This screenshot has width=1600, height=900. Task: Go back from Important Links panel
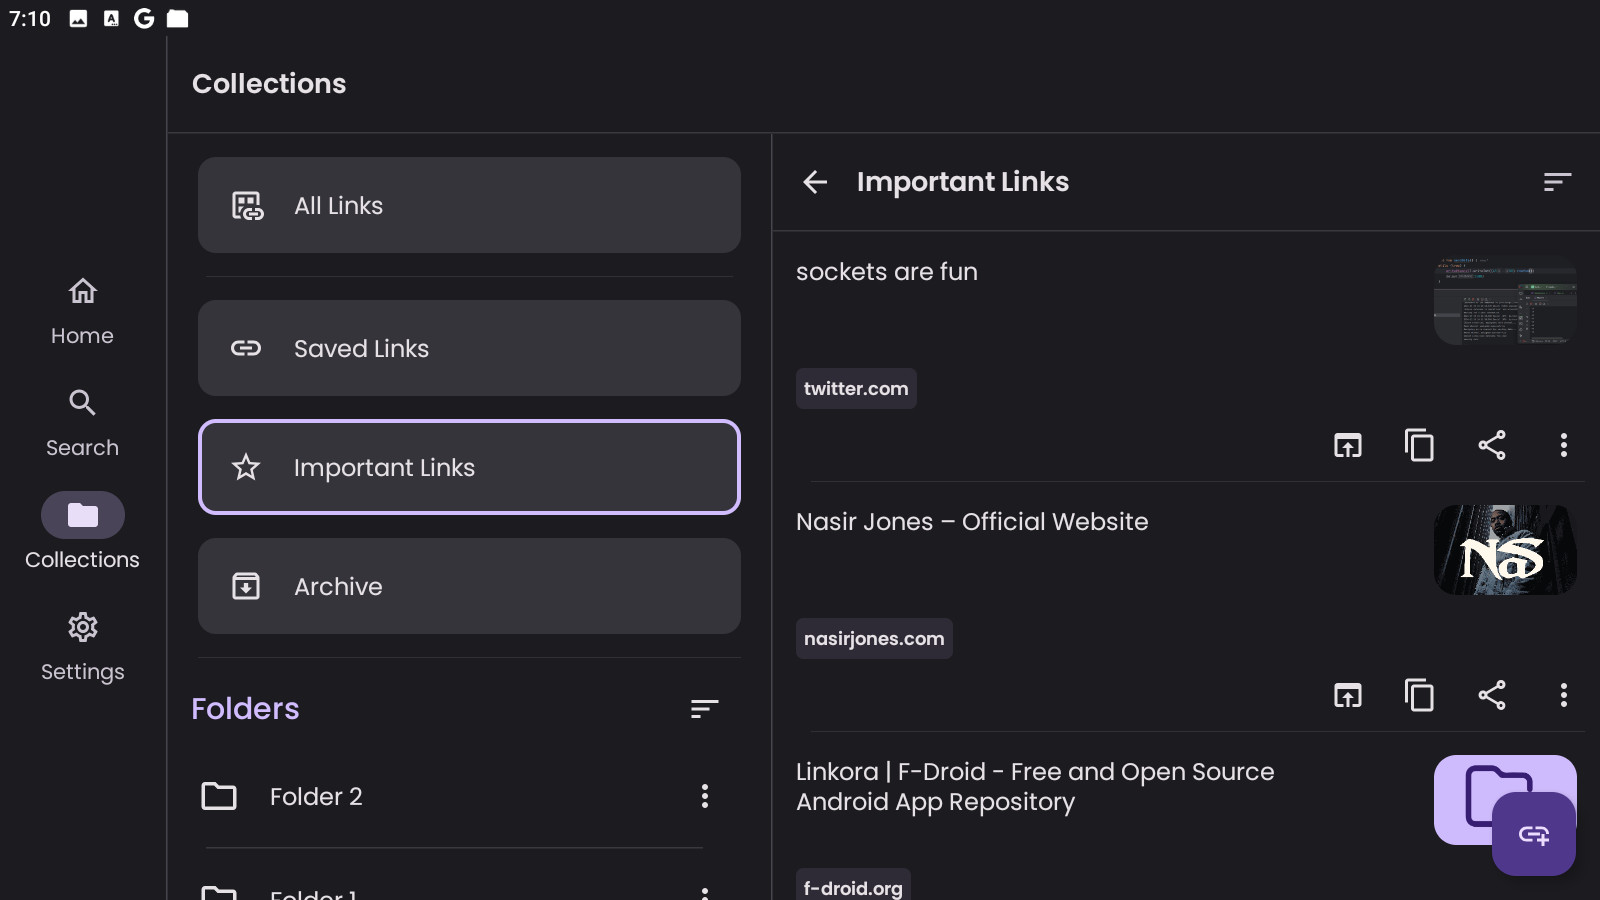click(815, 182)
